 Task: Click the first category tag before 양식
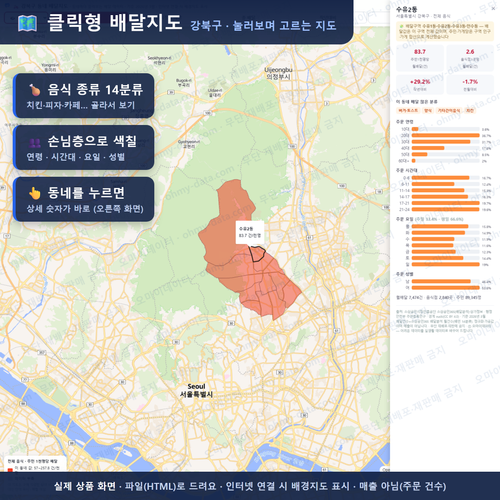click(x=408, y=110)
